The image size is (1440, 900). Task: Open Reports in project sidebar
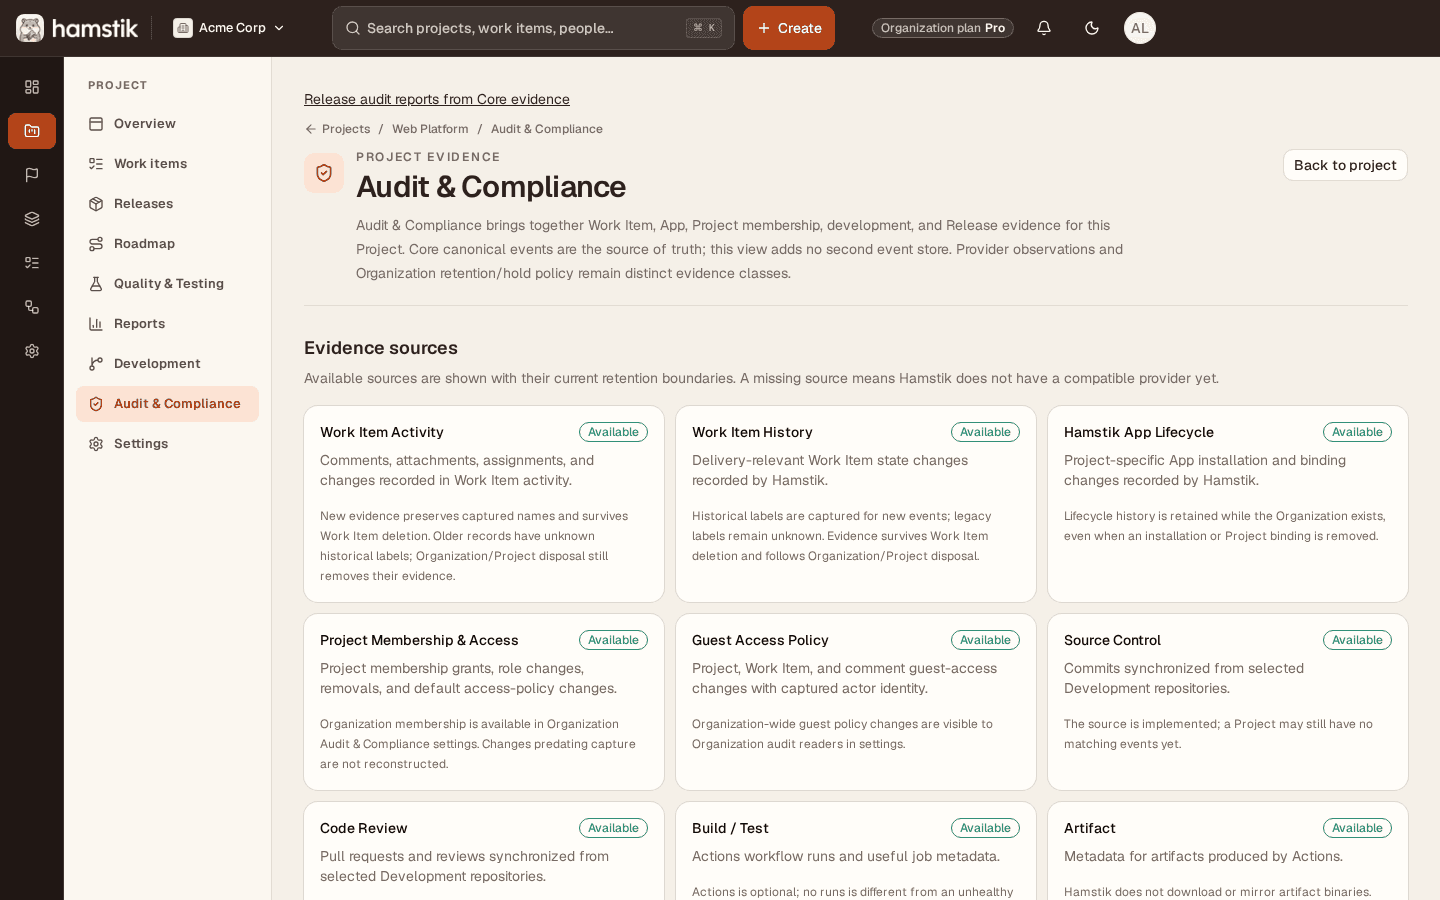coord(167,324)
